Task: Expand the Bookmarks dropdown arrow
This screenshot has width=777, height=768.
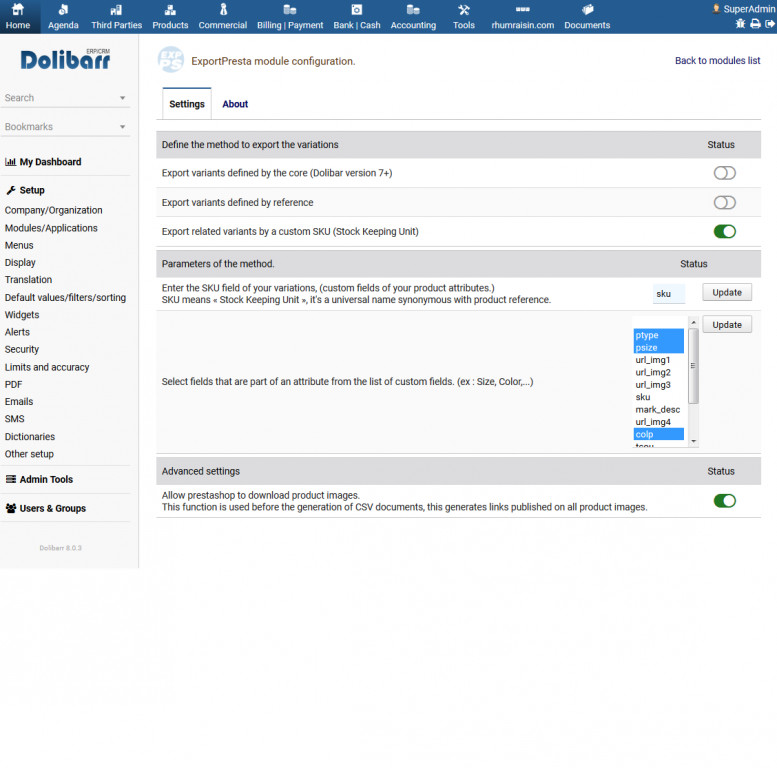Action: pyautogui.click(x=122, y=127)
